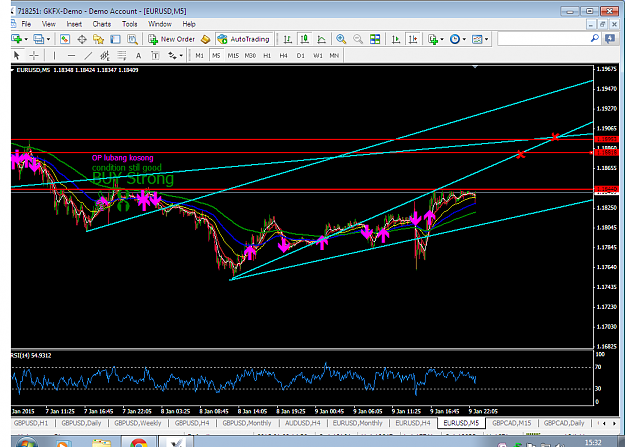
Task: Open the MetaEditor book icon
Action: point(205,39)
